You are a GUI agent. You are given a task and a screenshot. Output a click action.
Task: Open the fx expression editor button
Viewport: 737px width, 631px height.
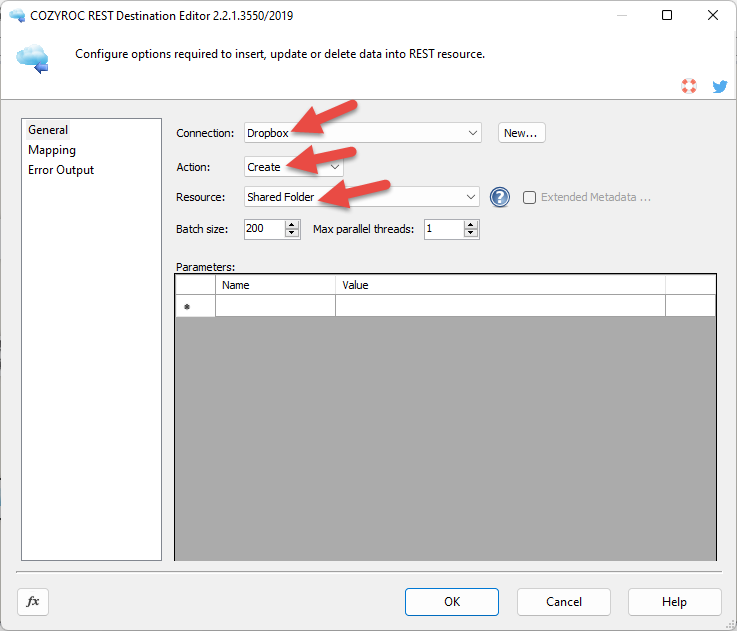point(33,601)
